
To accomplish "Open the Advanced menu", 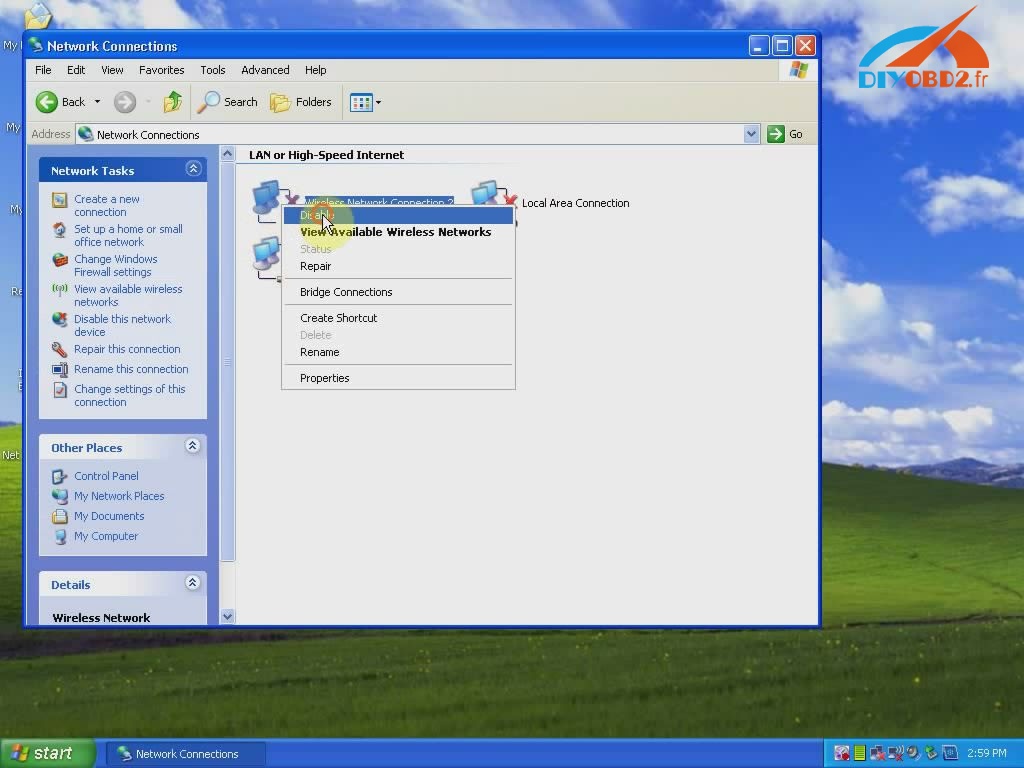I will click(x=264, y=70).
